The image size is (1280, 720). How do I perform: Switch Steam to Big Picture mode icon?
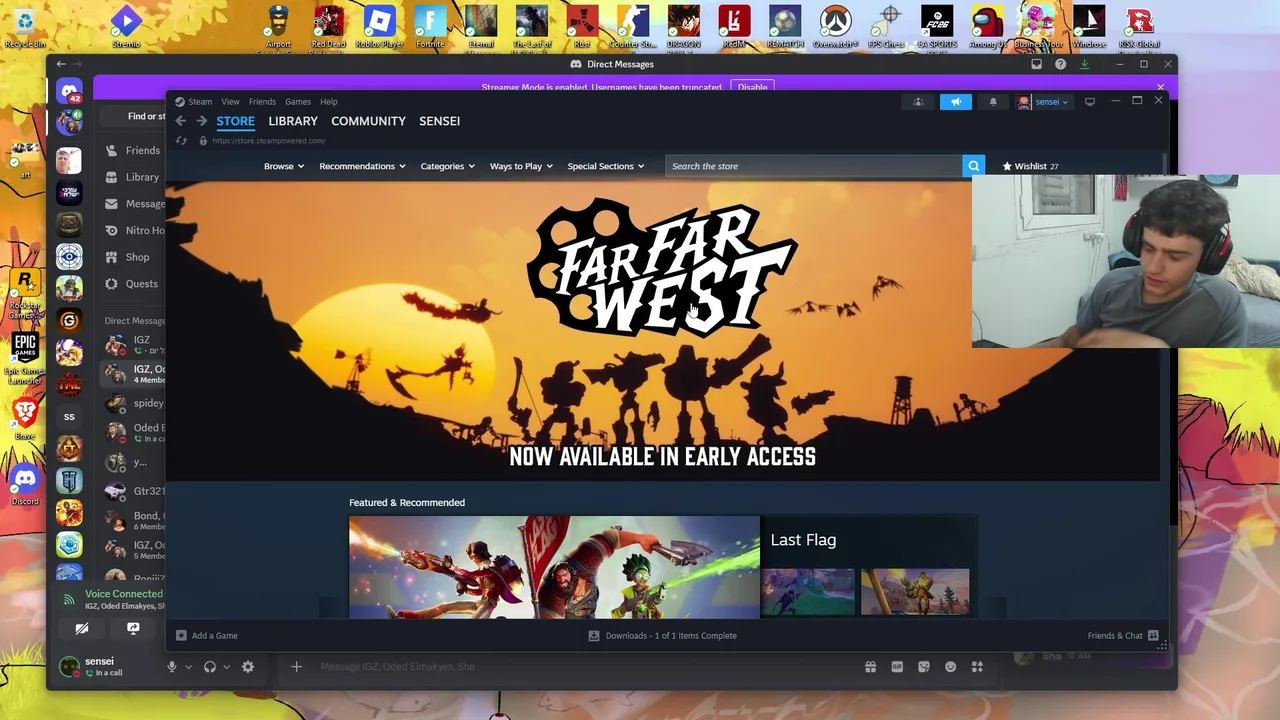[1090, 101]
